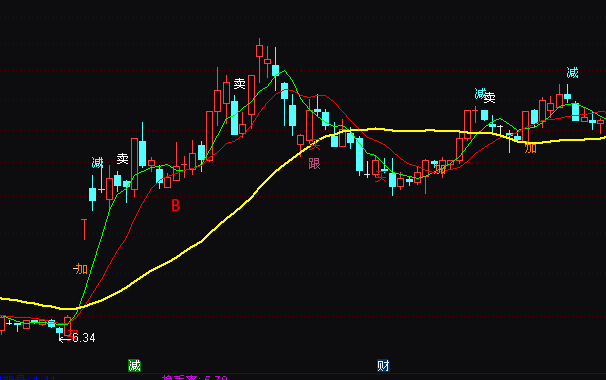Screen dimensions: 606x380
Task: Click the red 买 marker above 跟 label
Action: coord(315,144)
